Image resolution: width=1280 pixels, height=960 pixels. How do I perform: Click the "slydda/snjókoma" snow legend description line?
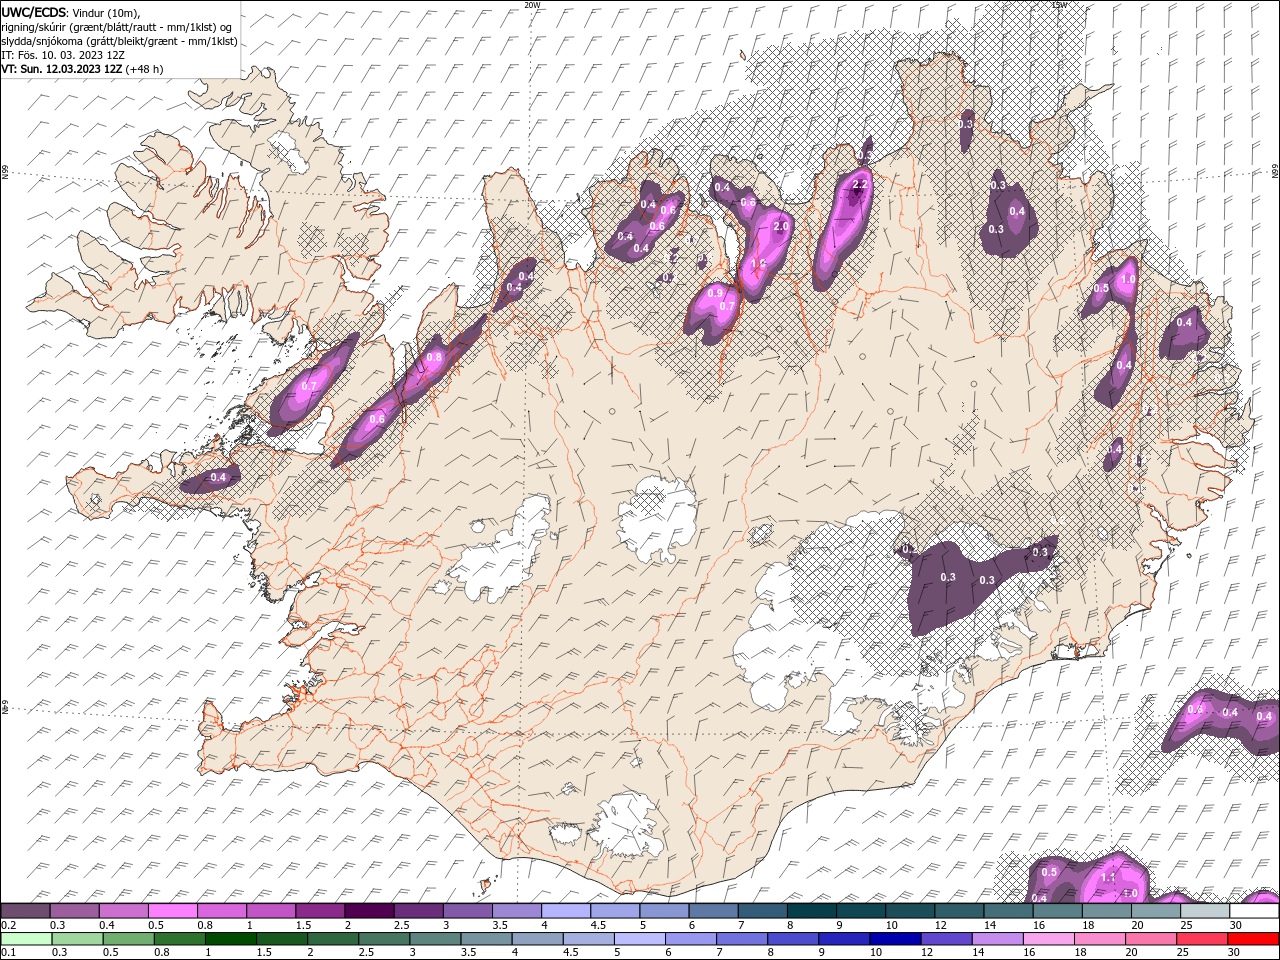pos(119,41)
